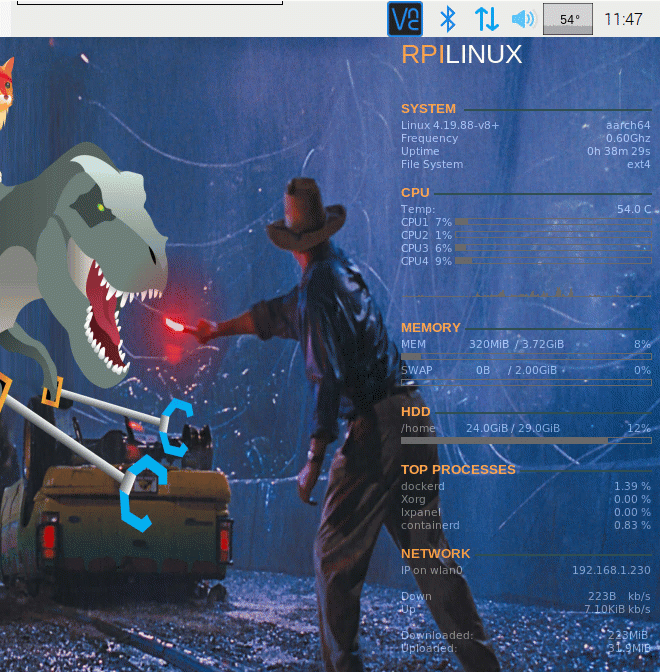Click the RPILINUX title text

click(462, 55)
